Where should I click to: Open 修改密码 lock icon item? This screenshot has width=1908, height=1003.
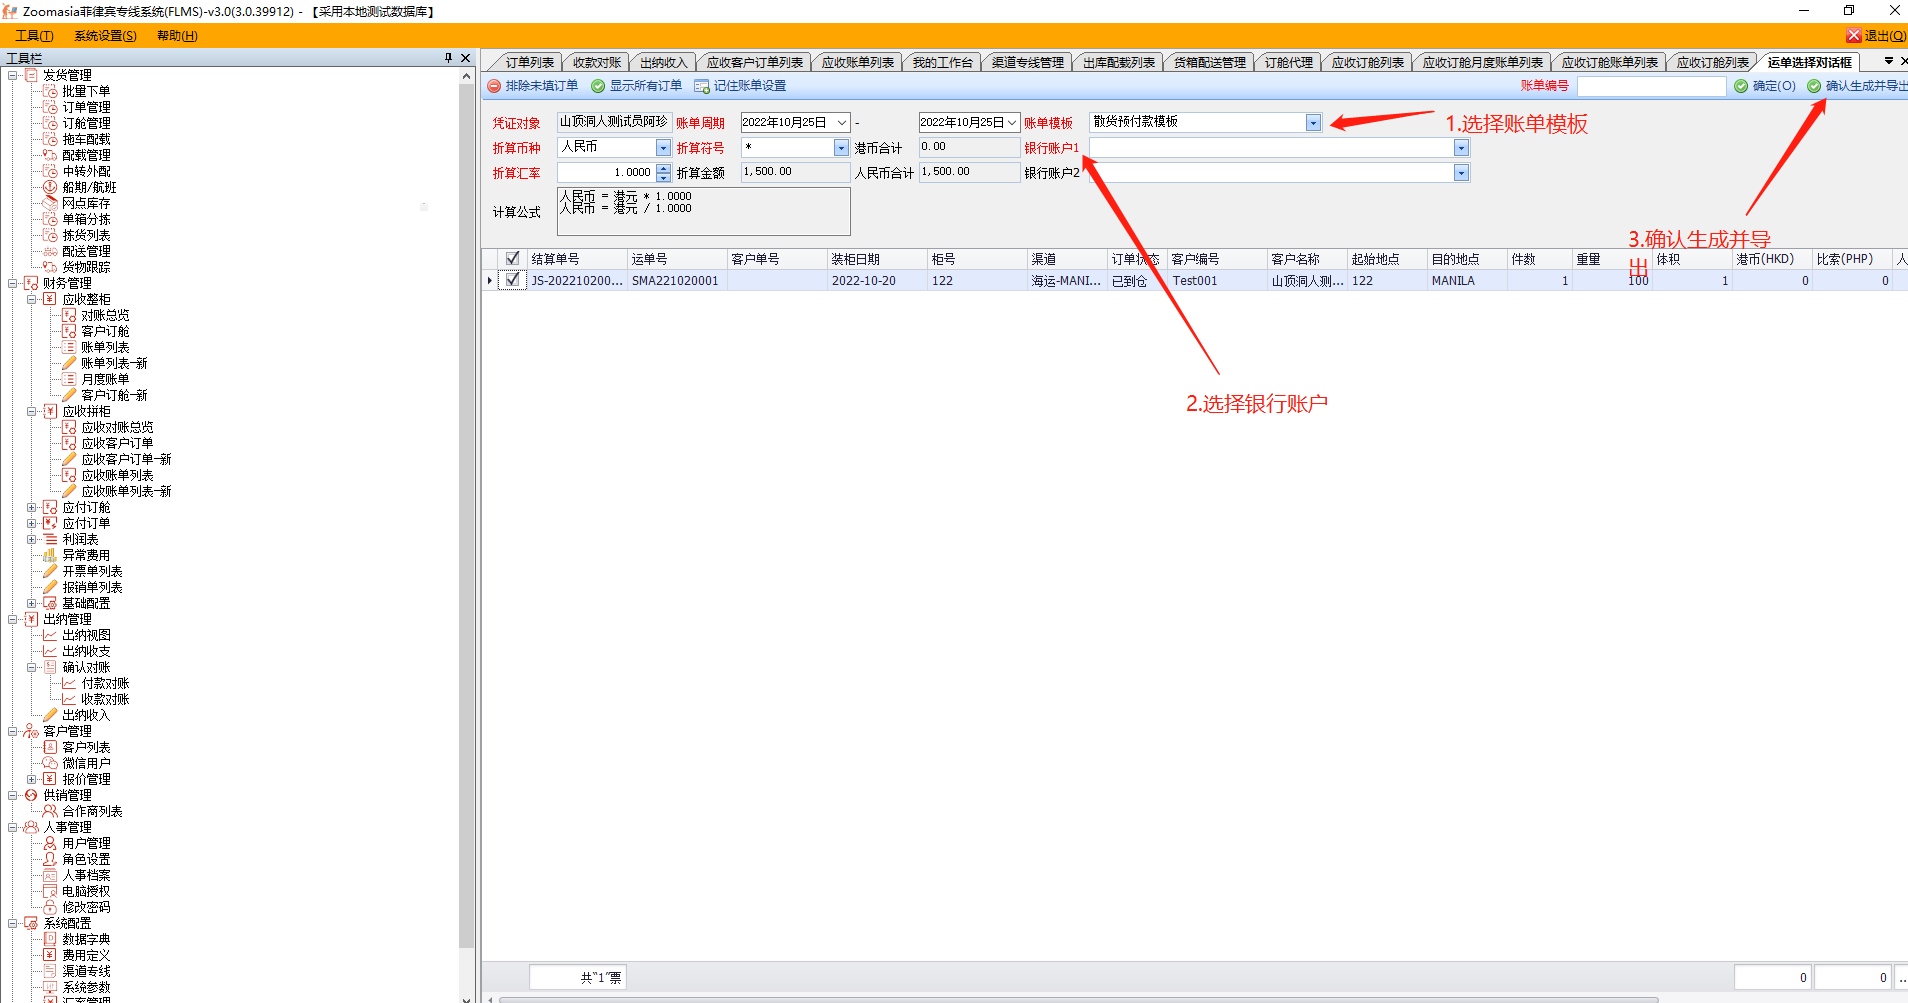(50, 907)
